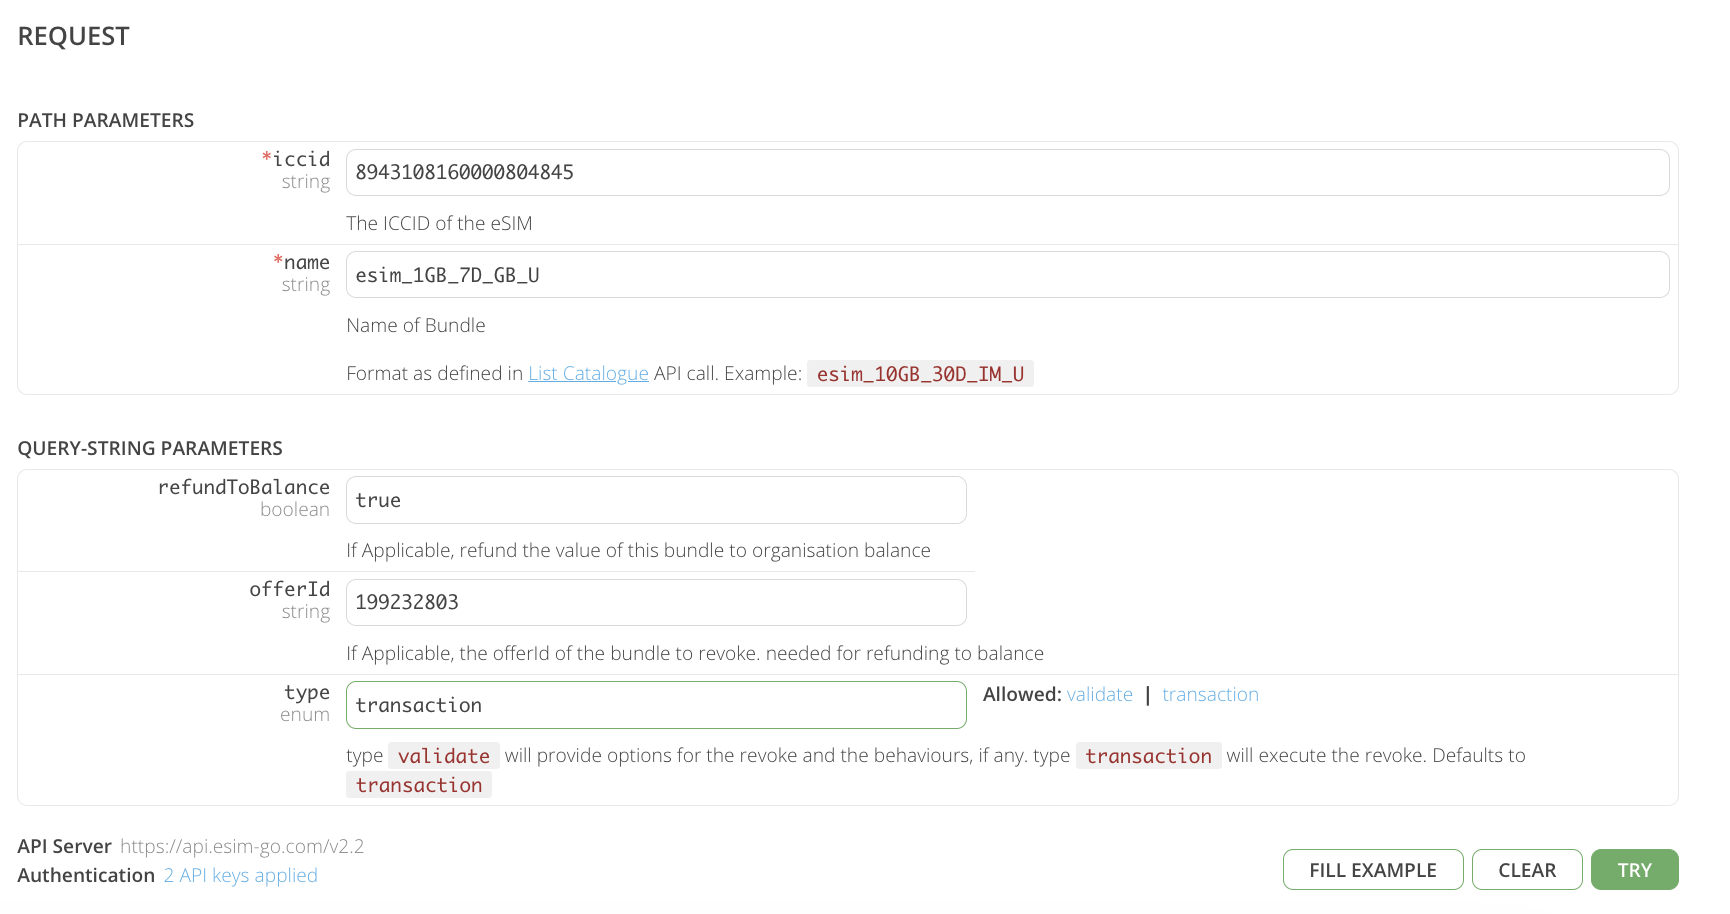Click the REQUEST heading
1730x914 pixels.
74,36
